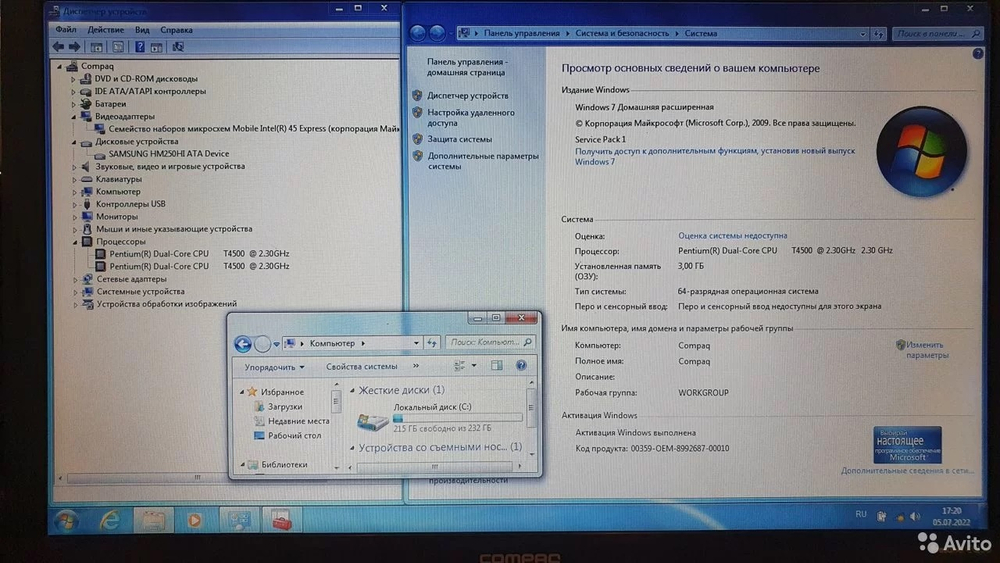Collapse the Видеоадаптеры node
This screenshot has width=1000, height=563.
73,117
